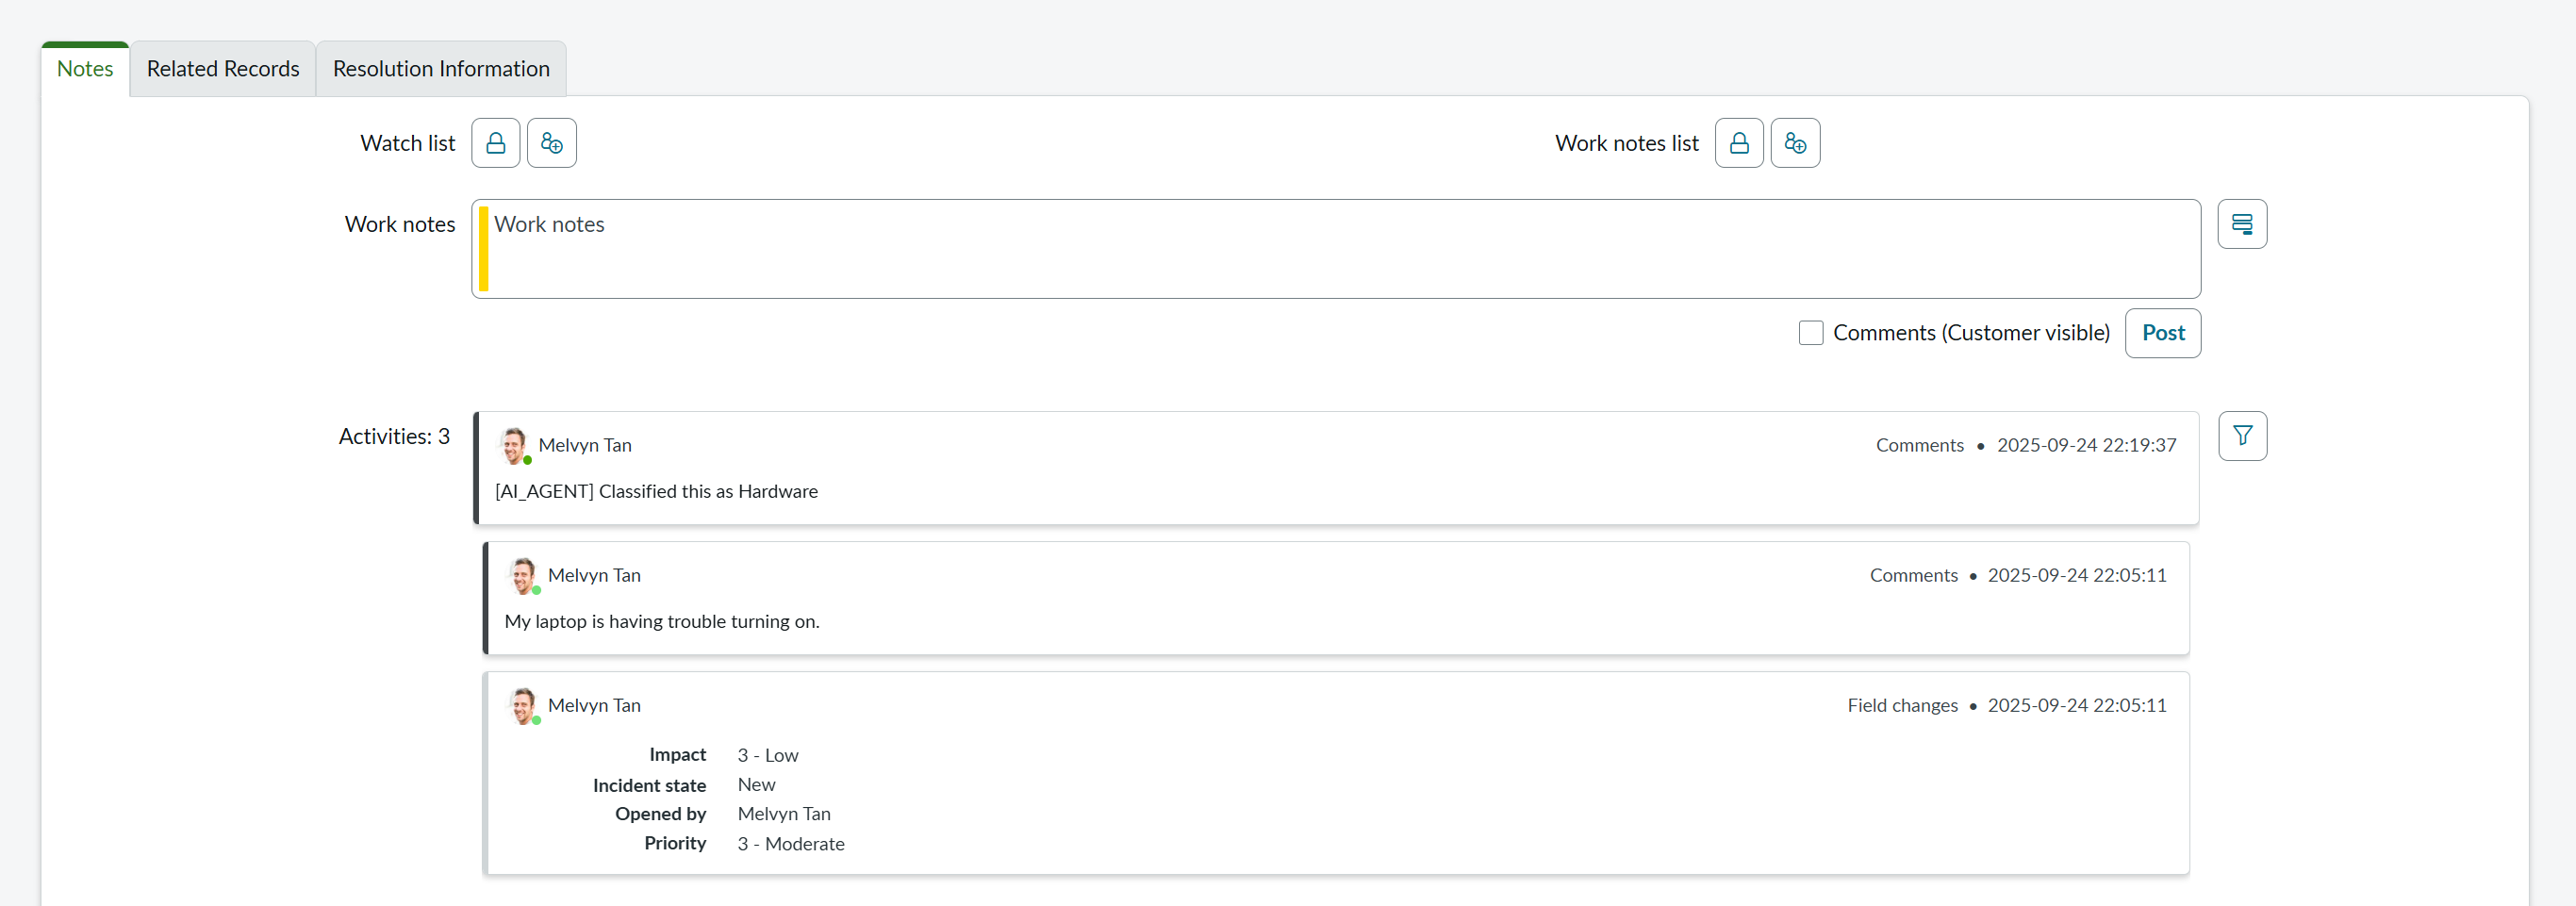
Task: Add me to Work notes list
Action: [1794, 143]
